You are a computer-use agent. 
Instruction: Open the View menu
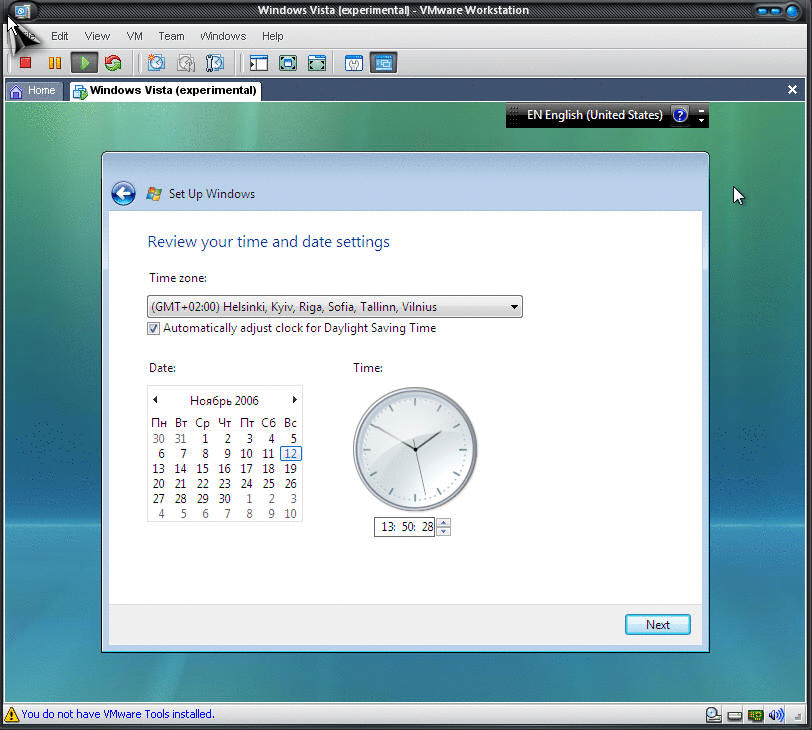coord(97,36)
